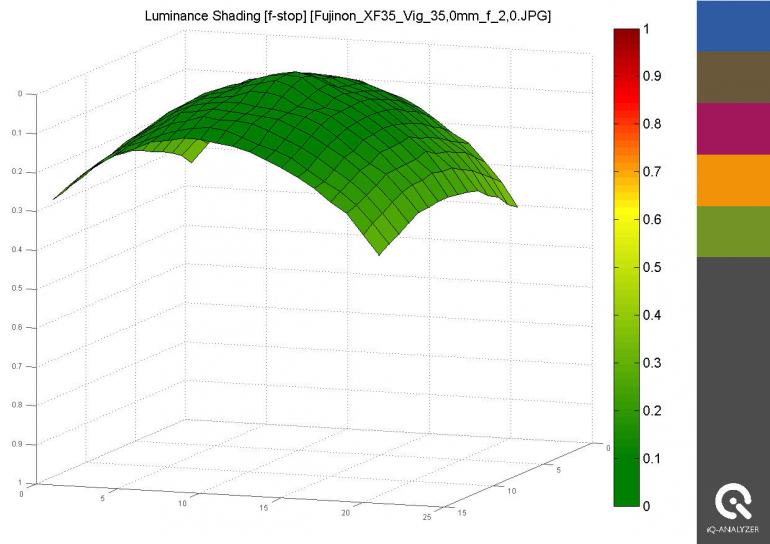Click colorbar label 0.6
Screen dimensions: 770x544
tap(652, 219)
